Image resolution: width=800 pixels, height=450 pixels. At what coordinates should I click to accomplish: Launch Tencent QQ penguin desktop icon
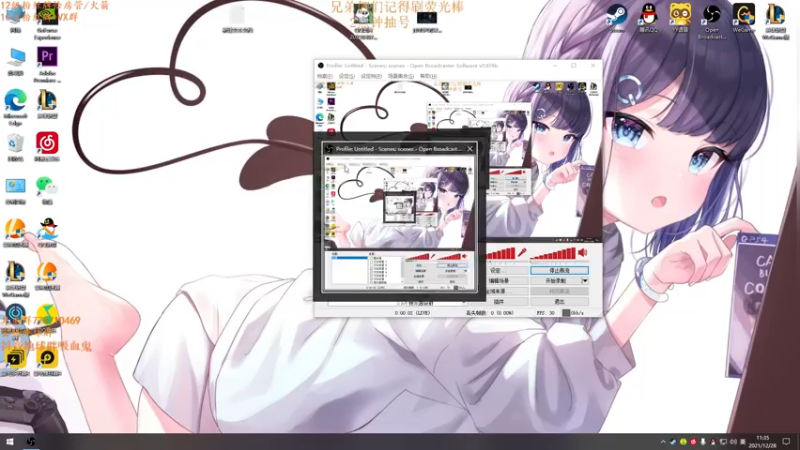[648, 18]
